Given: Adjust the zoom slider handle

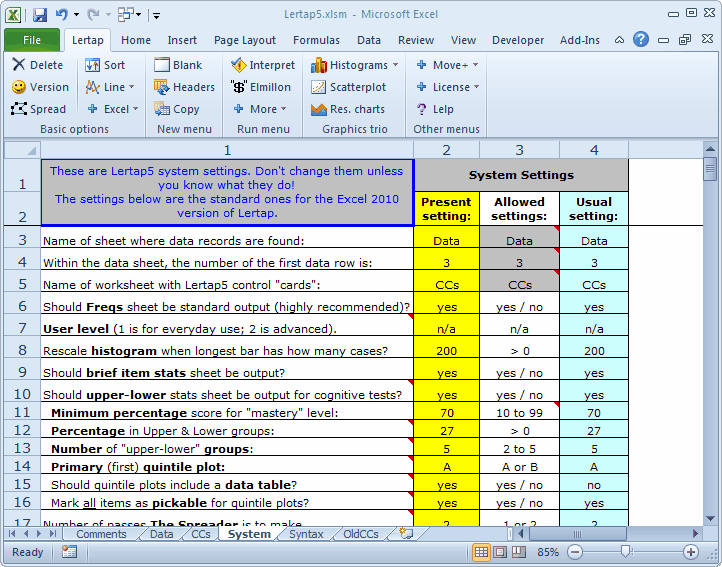Looking at the screenshot, I should point(625,551).
